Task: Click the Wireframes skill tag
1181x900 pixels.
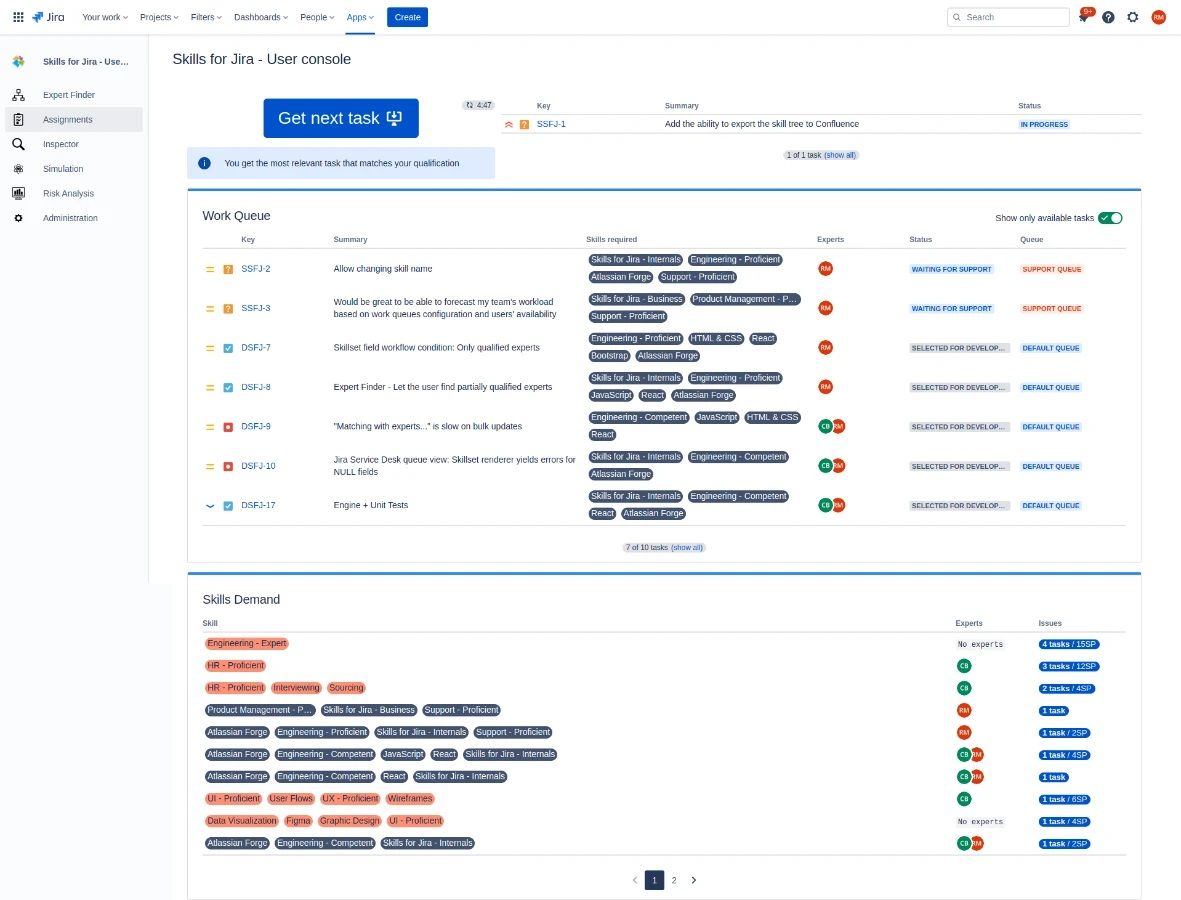Action: (410, 799)
